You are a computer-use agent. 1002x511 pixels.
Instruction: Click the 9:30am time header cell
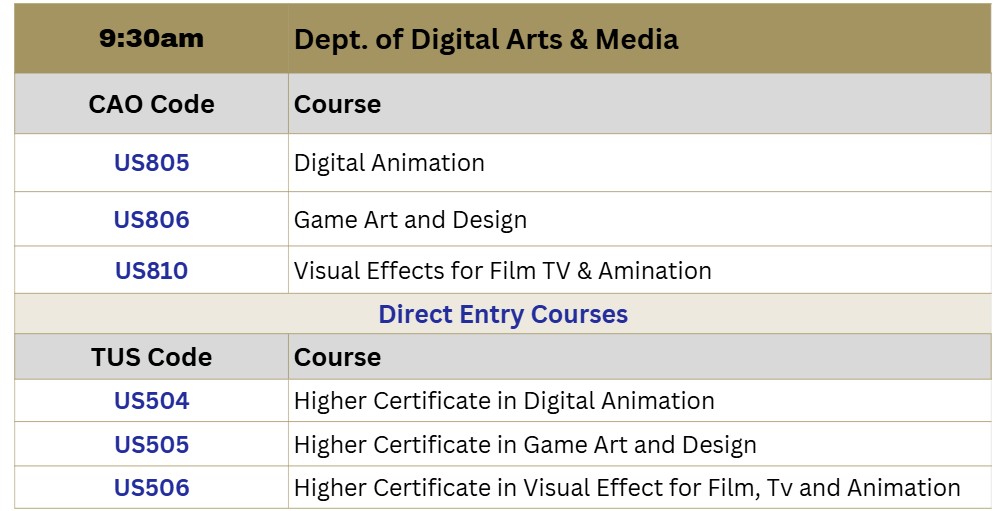[x=151, y=40]
